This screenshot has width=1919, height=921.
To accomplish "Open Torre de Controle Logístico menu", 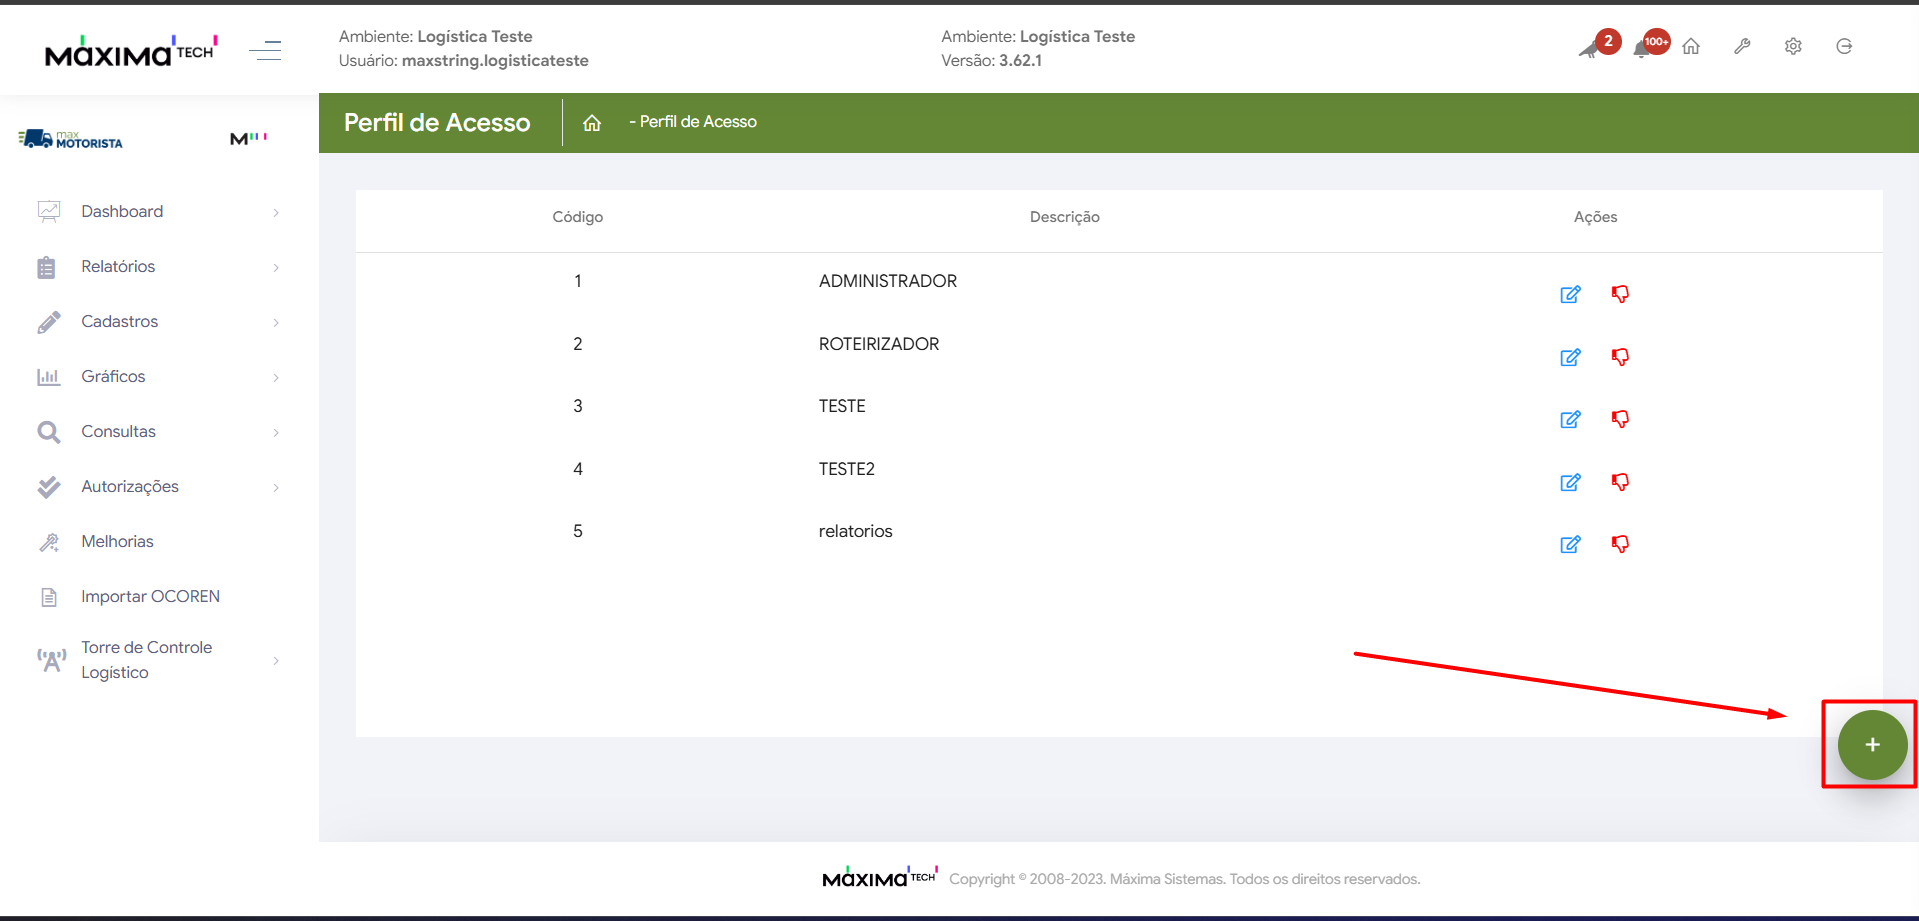I will (159, 660).
